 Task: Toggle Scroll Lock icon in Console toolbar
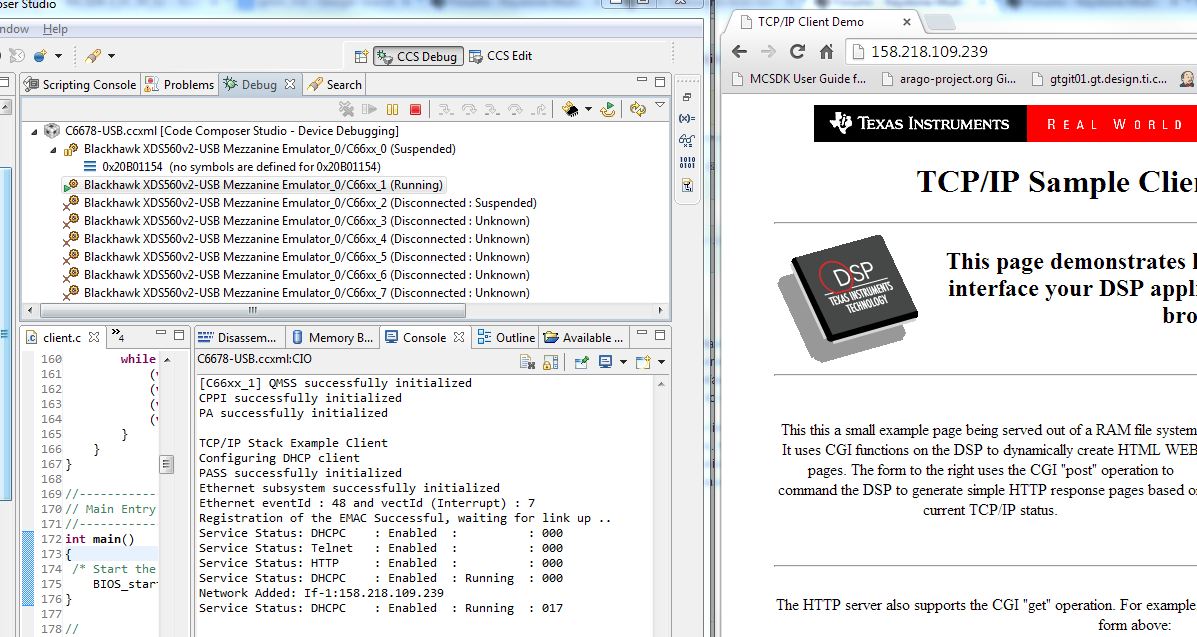(550, 362)
